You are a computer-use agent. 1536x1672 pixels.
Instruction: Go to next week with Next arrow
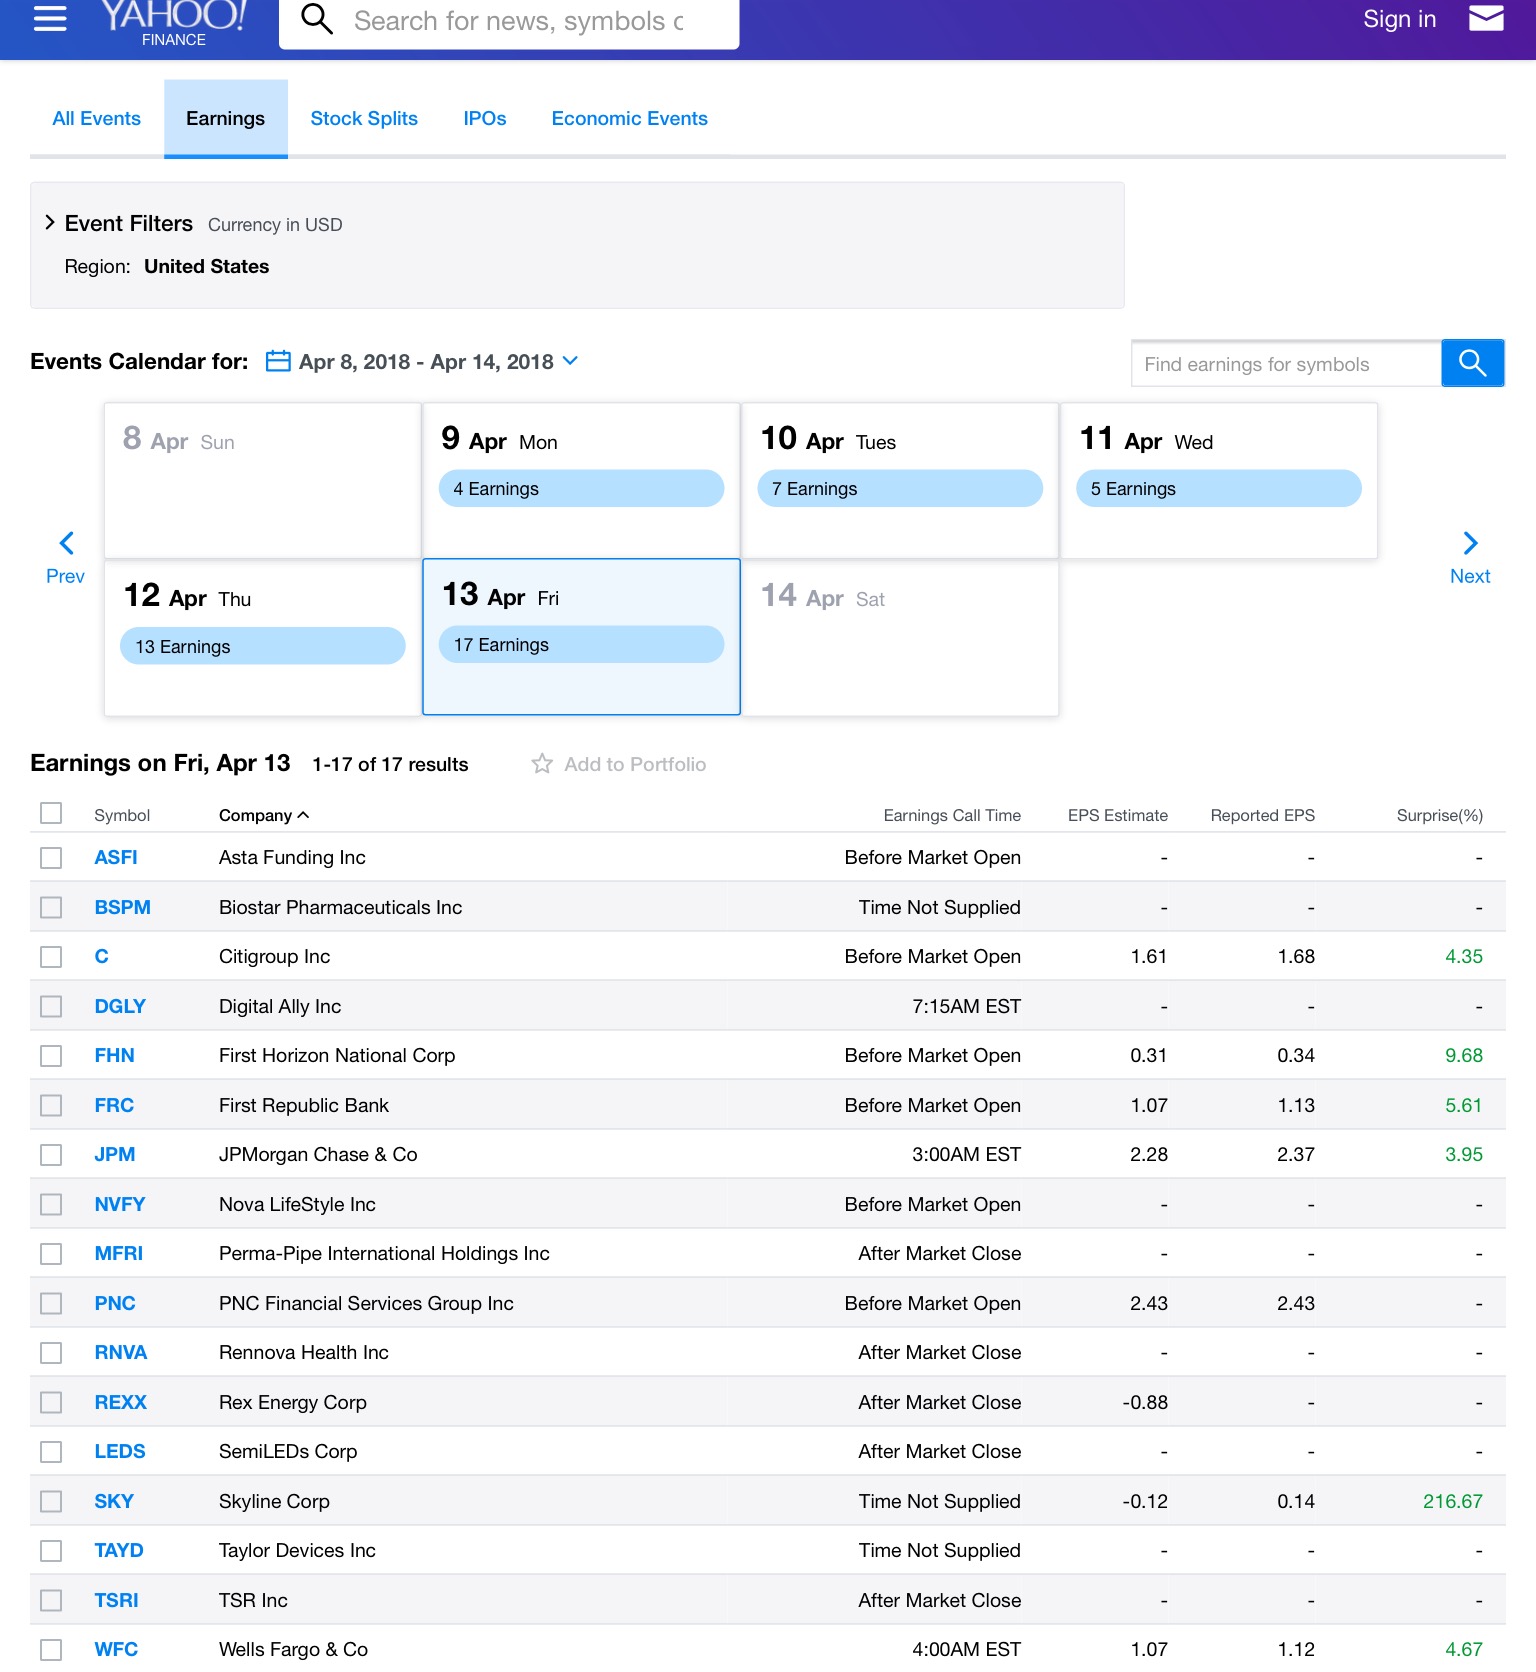click(1470, 557)
